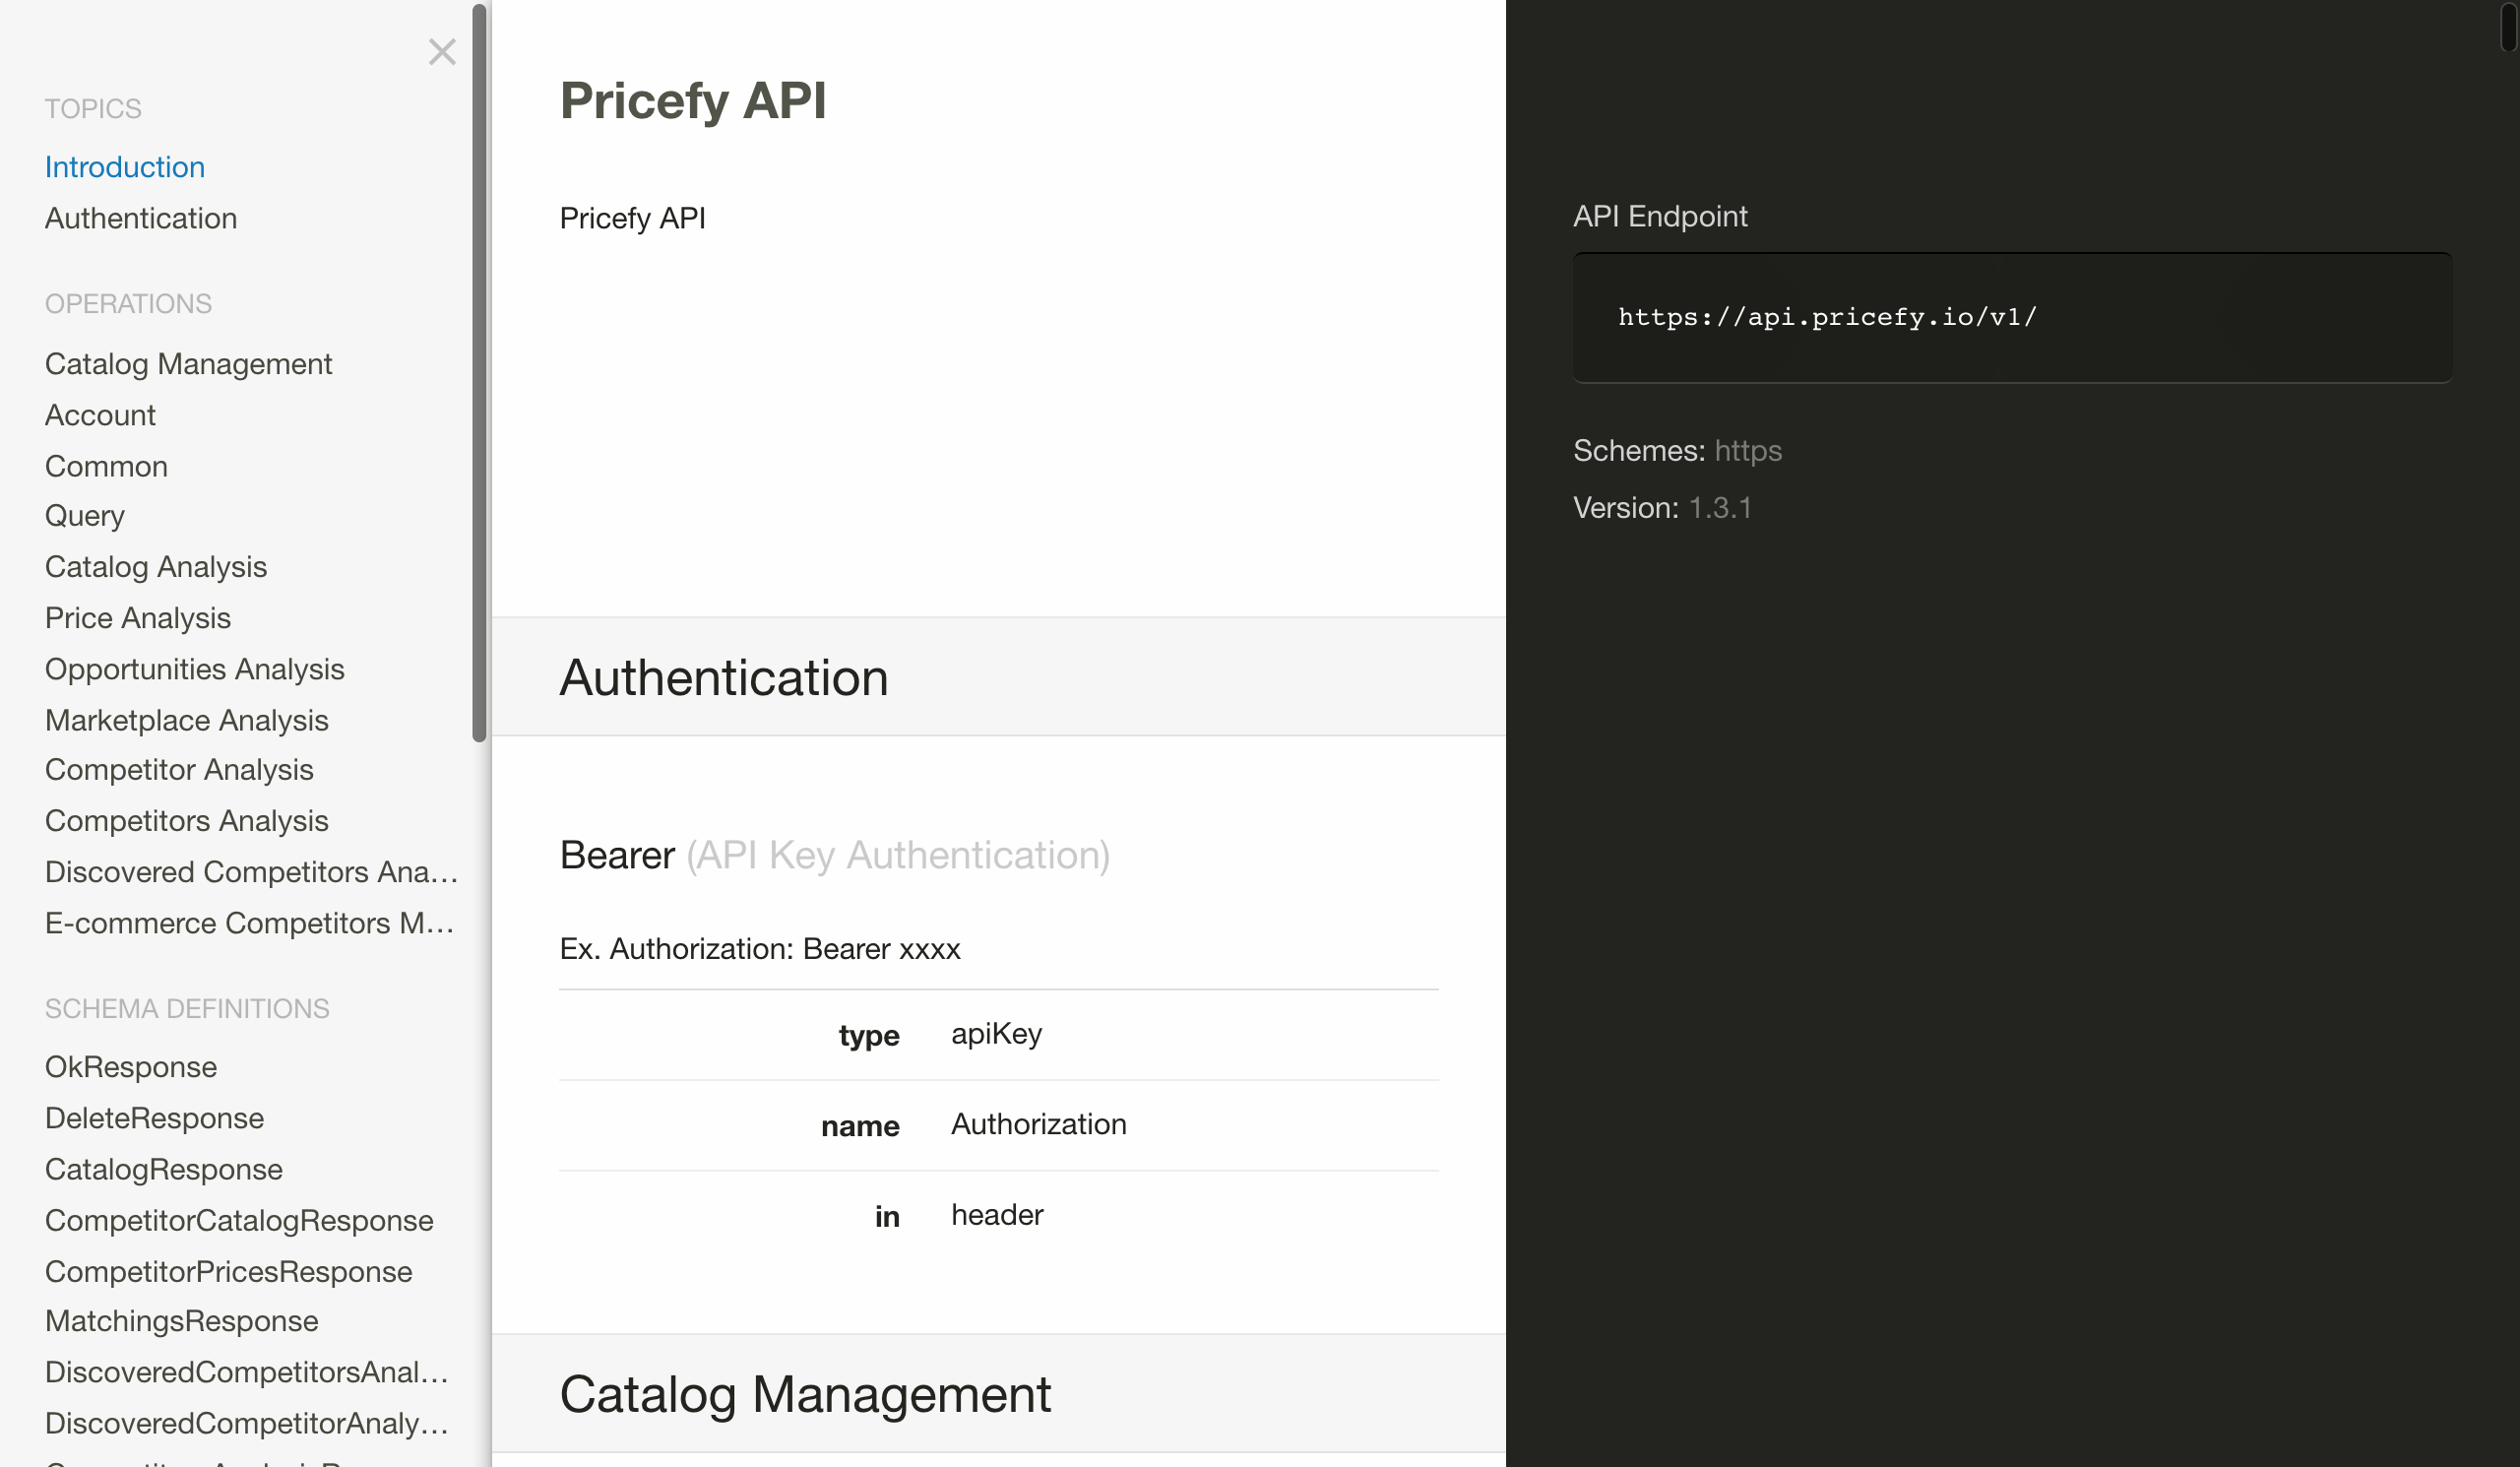
Task: Click the header value in table
Action: tap(997, 1215)
